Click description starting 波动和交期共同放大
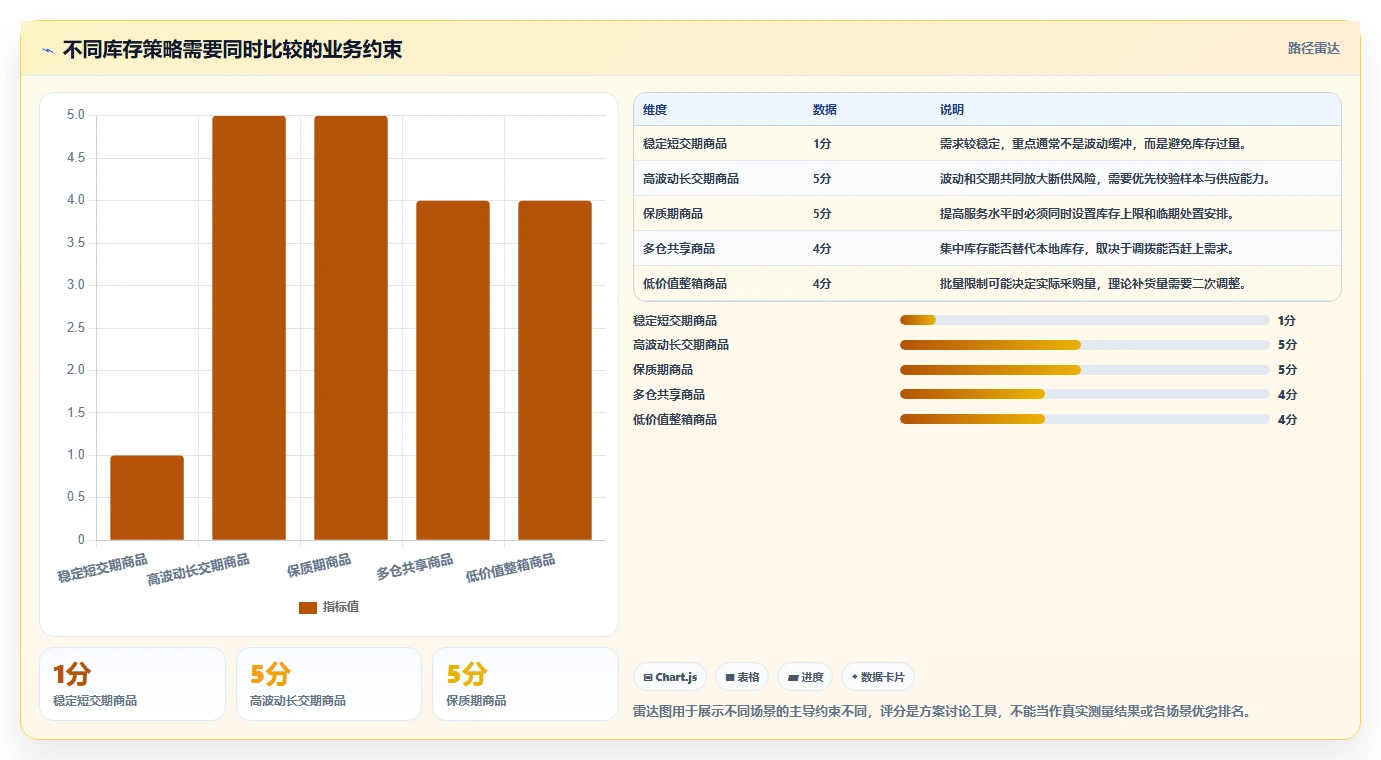1381x760 pixels. [x=1105, y=178]
